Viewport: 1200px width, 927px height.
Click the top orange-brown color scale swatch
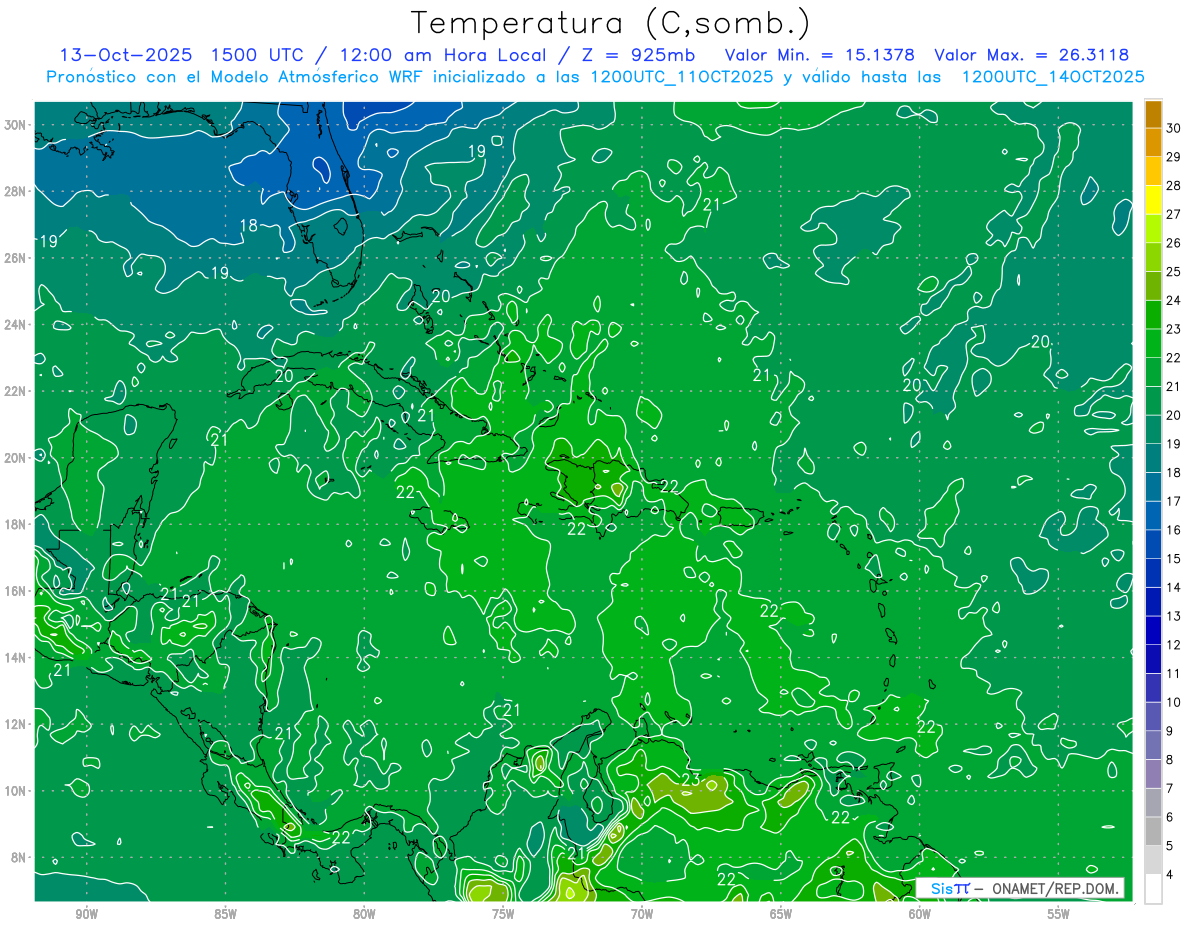[1153, 114]
